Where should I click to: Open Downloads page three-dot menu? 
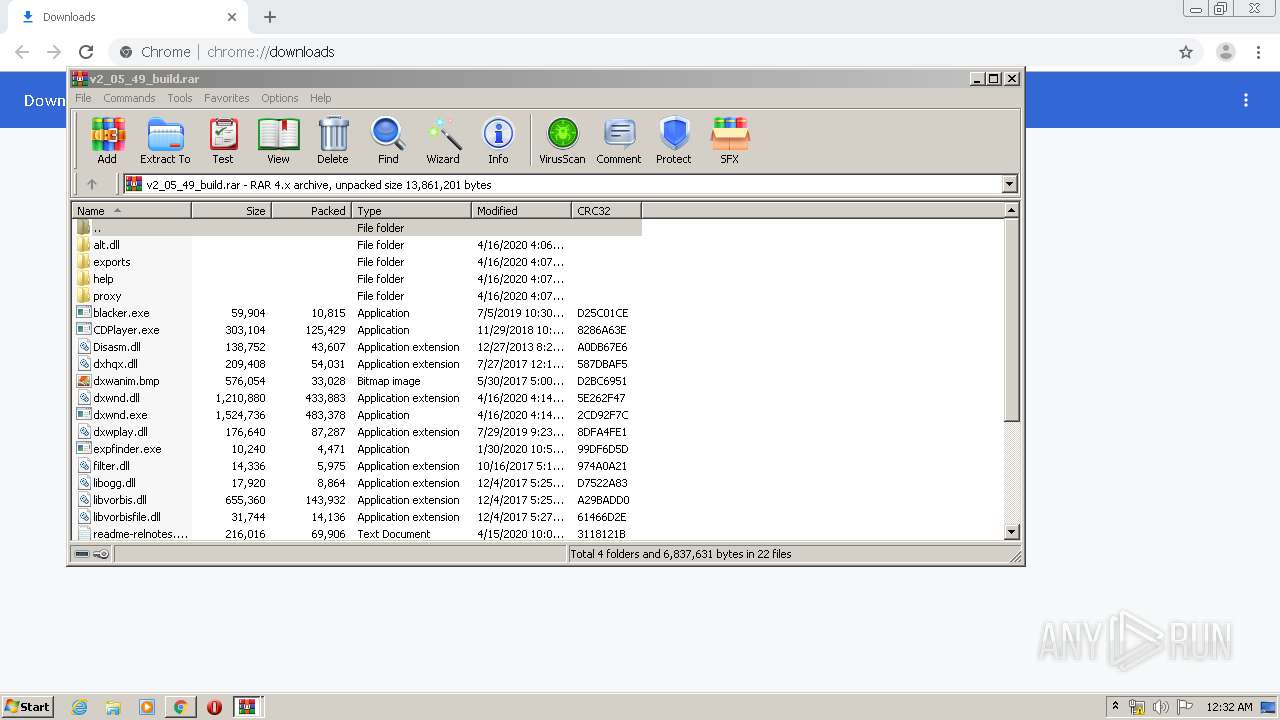(1246, 100)
